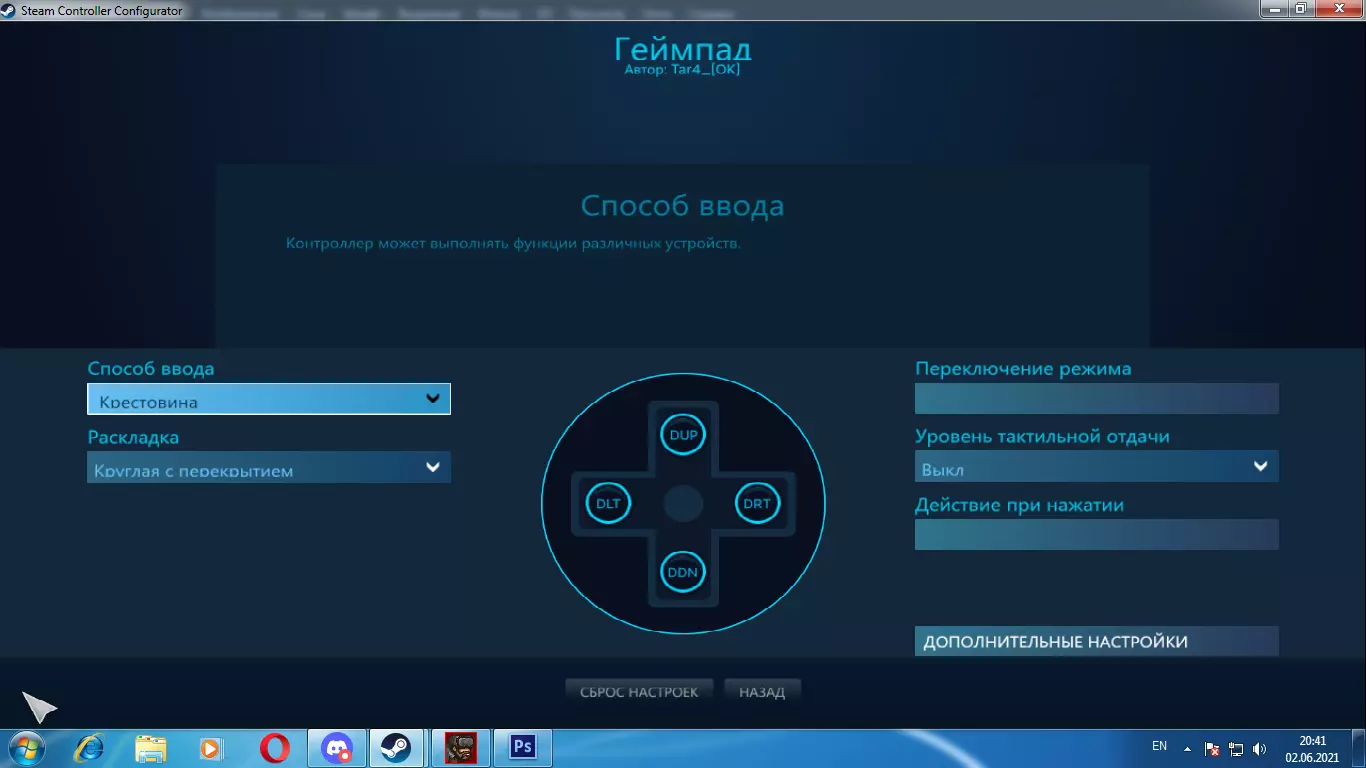The width and height of the screenshot is (1366, 768).
Task: Open Уровень тактильной отдачи dropdown
Action: (1097, 466)
